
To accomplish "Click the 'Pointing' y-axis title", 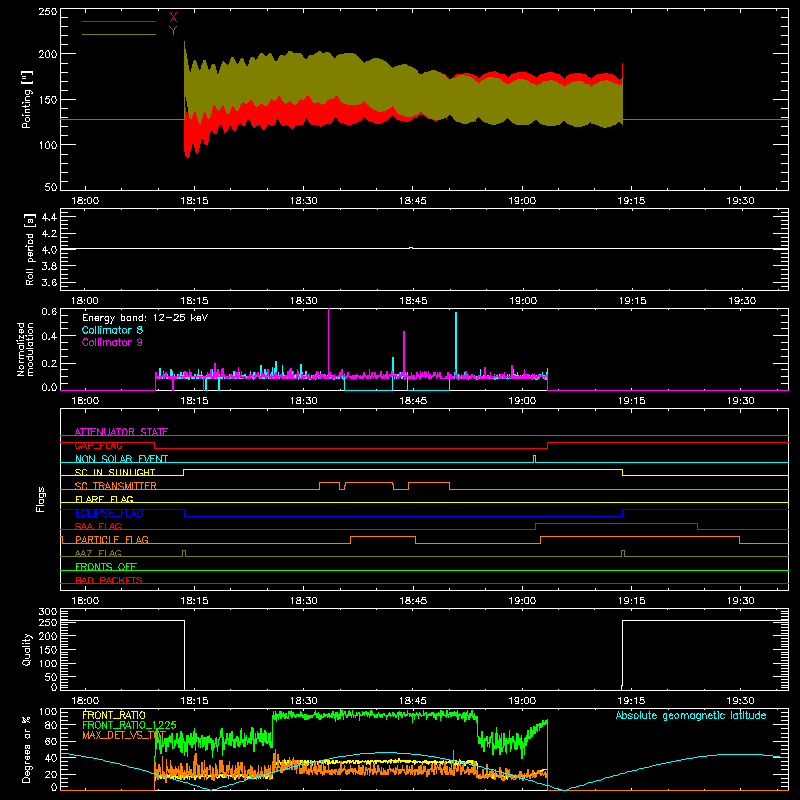I will pos(27,99).
